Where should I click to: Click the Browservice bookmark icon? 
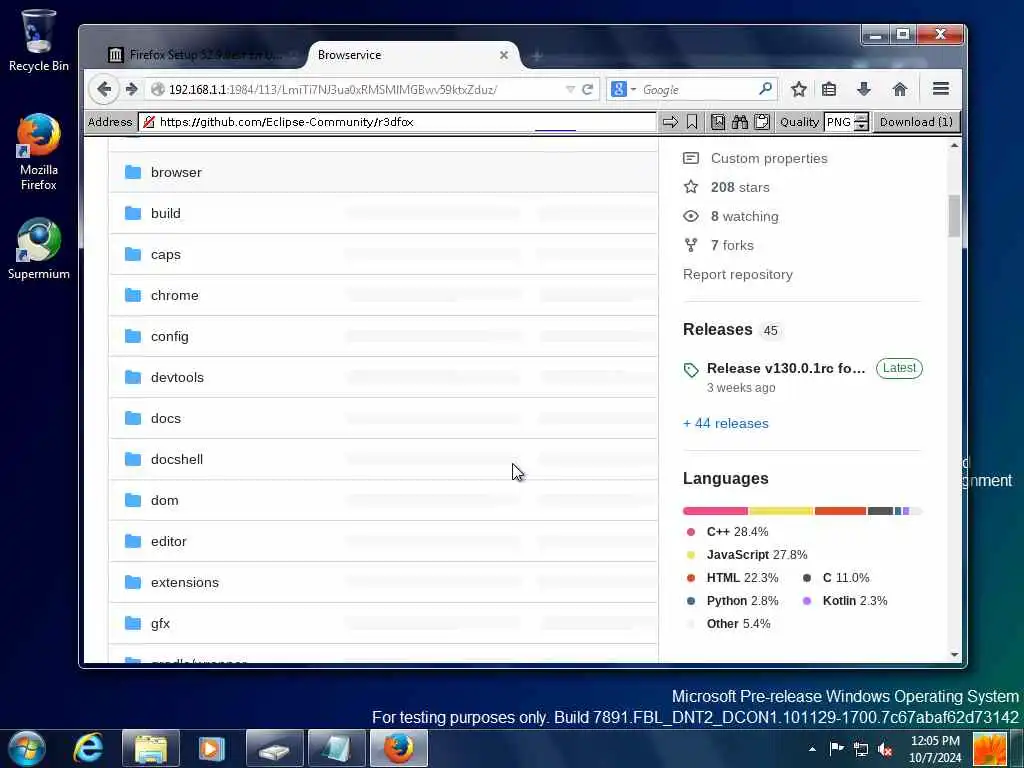[x=692, y=121]
